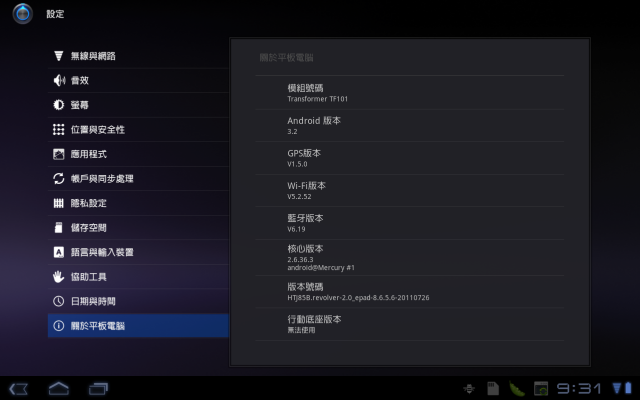640x400 pixels.
Task: Click the brightness icon beside 螢幕
Action: [x=59, y=105]
